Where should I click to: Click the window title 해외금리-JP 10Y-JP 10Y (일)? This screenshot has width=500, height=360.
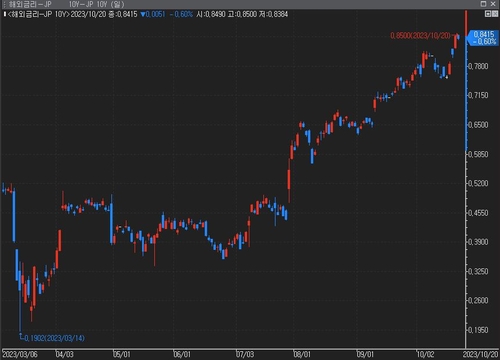point(67,4)
